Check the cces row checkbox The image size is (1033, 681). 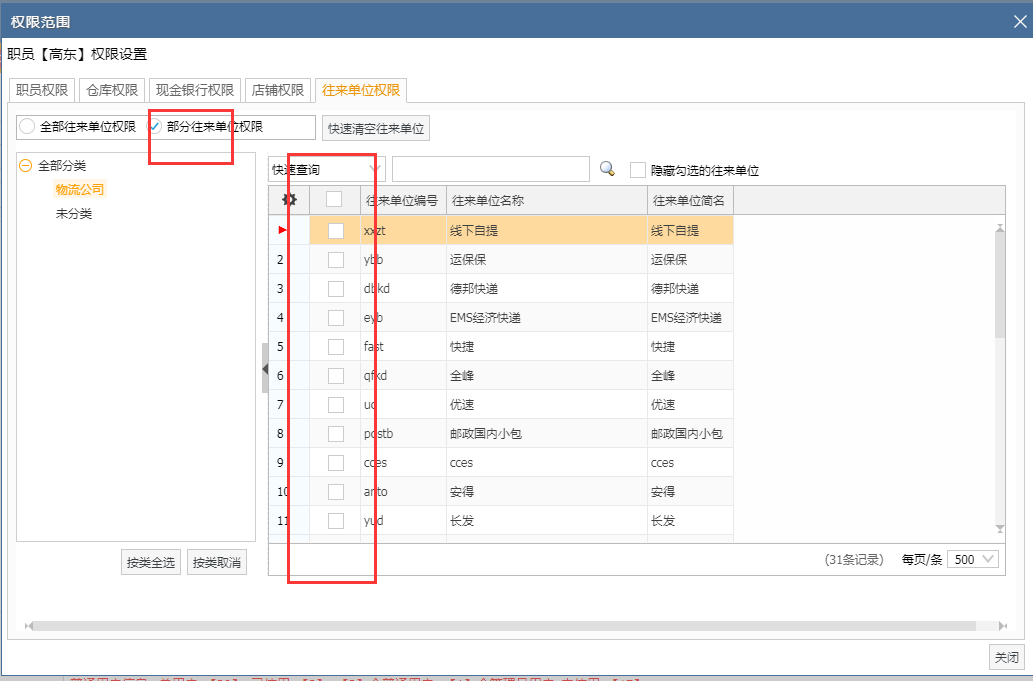tap(336, 462)
